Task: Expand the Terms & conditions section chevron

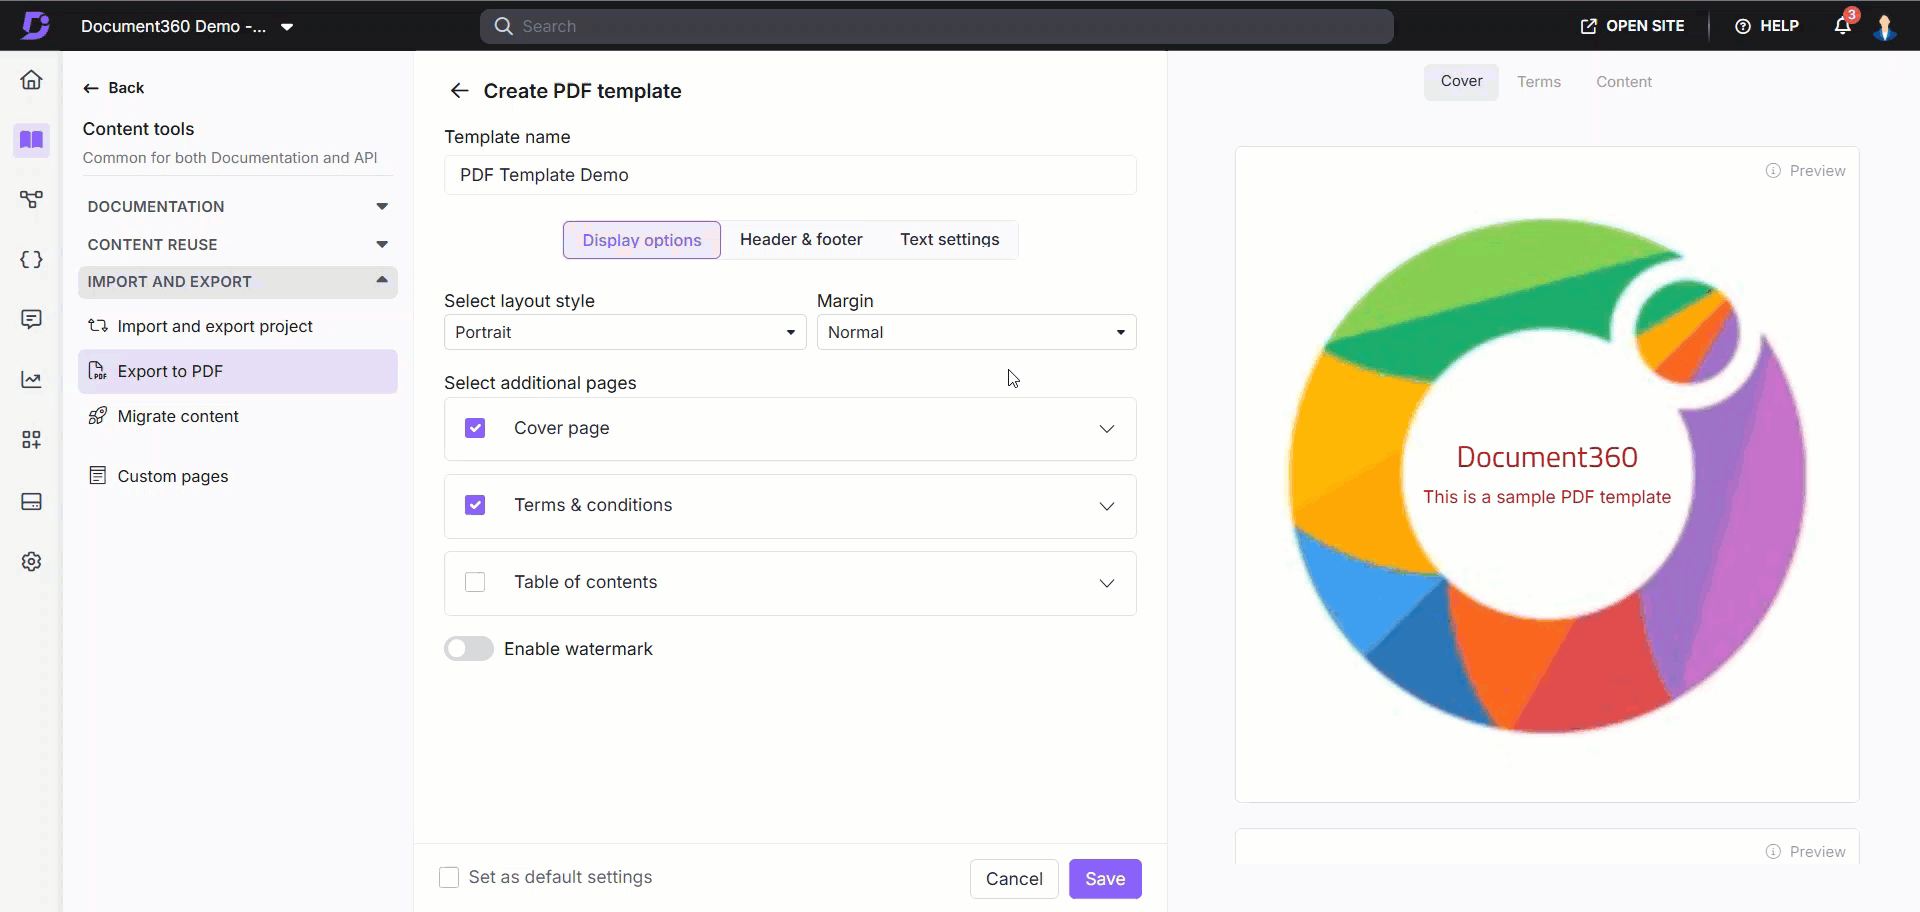Action: (x=1107, y=506)
